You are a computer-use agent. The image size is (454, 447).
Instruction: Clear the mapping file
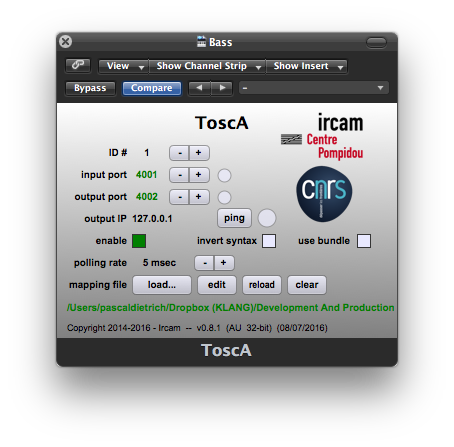click(x=307, y=285)
